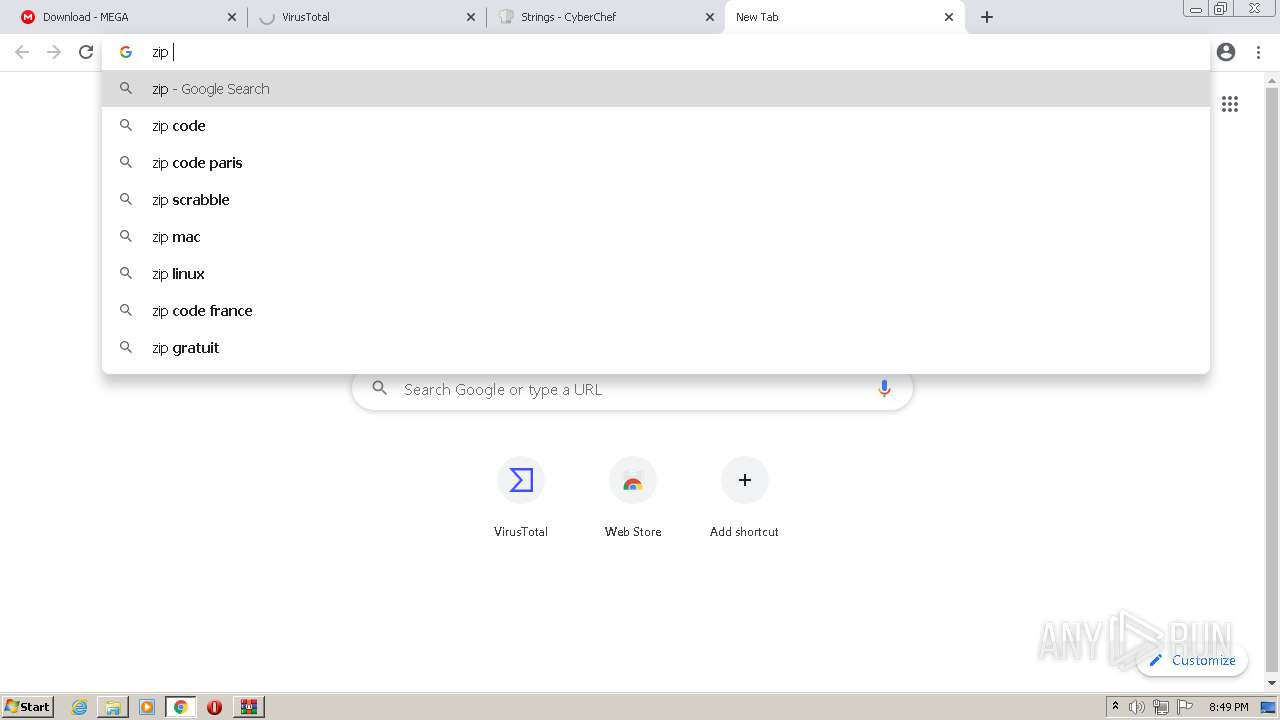Open the Windows Start menu

[x=28, y=706]
